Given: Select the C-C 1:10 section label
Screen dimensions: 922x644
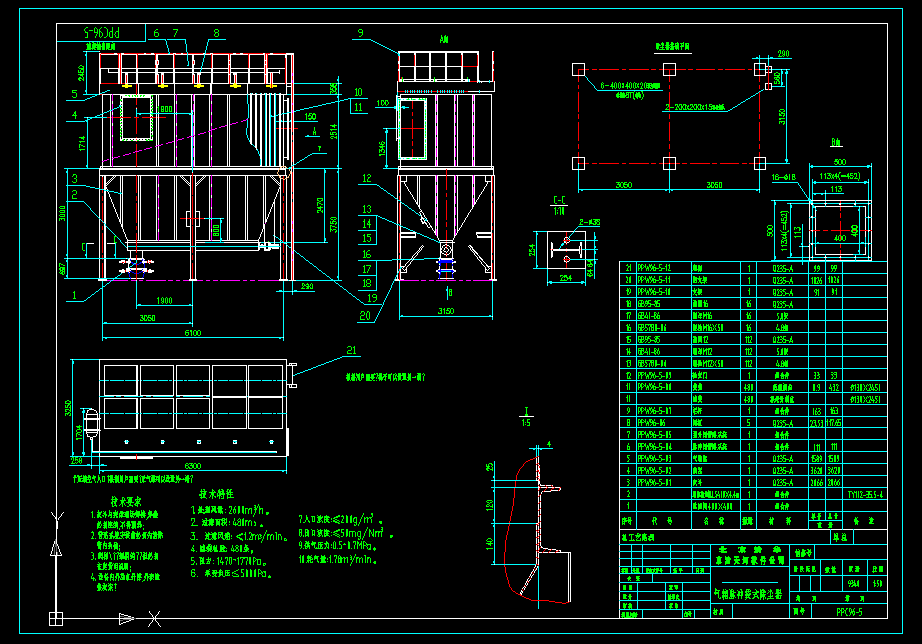Looking at the screenshot, I should click(558, 205).
